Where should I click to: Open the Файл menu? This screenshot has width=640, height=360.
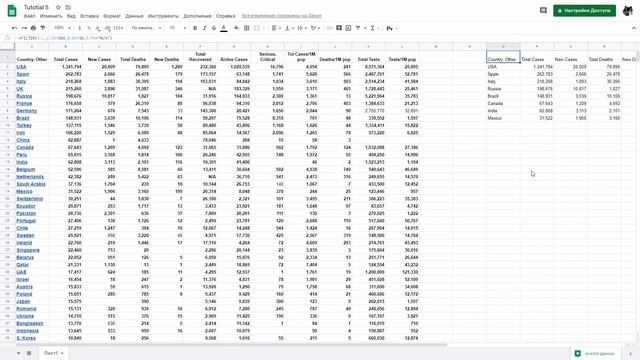[29, 16]
